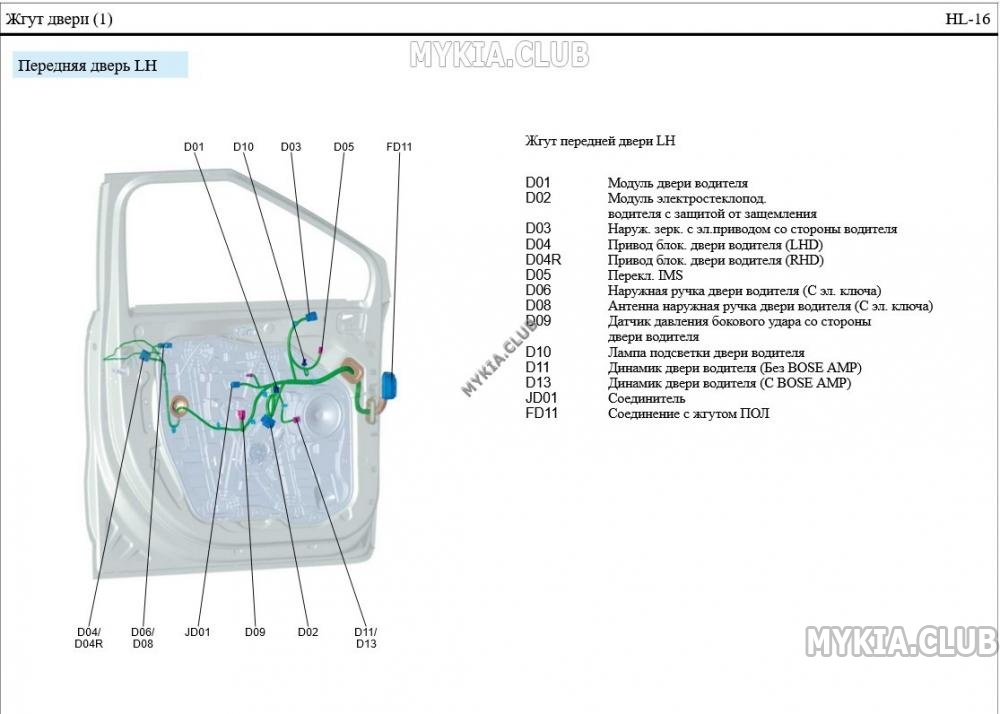Click the D02 callout below the door

point(308,632)
